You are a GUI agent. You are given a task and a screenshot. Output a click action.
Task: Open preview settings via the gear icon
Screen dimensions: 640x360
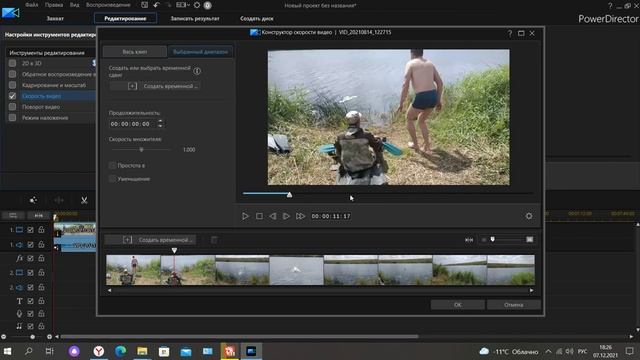(x=529, y=216)
